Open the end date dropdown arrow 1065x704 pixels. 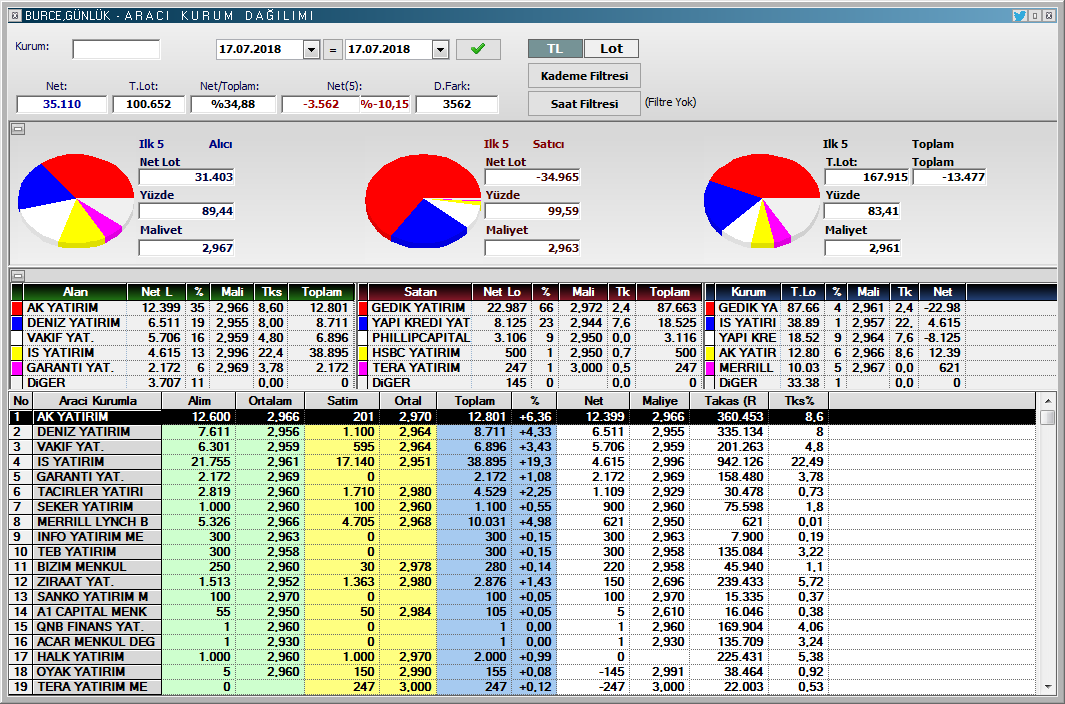440,50
